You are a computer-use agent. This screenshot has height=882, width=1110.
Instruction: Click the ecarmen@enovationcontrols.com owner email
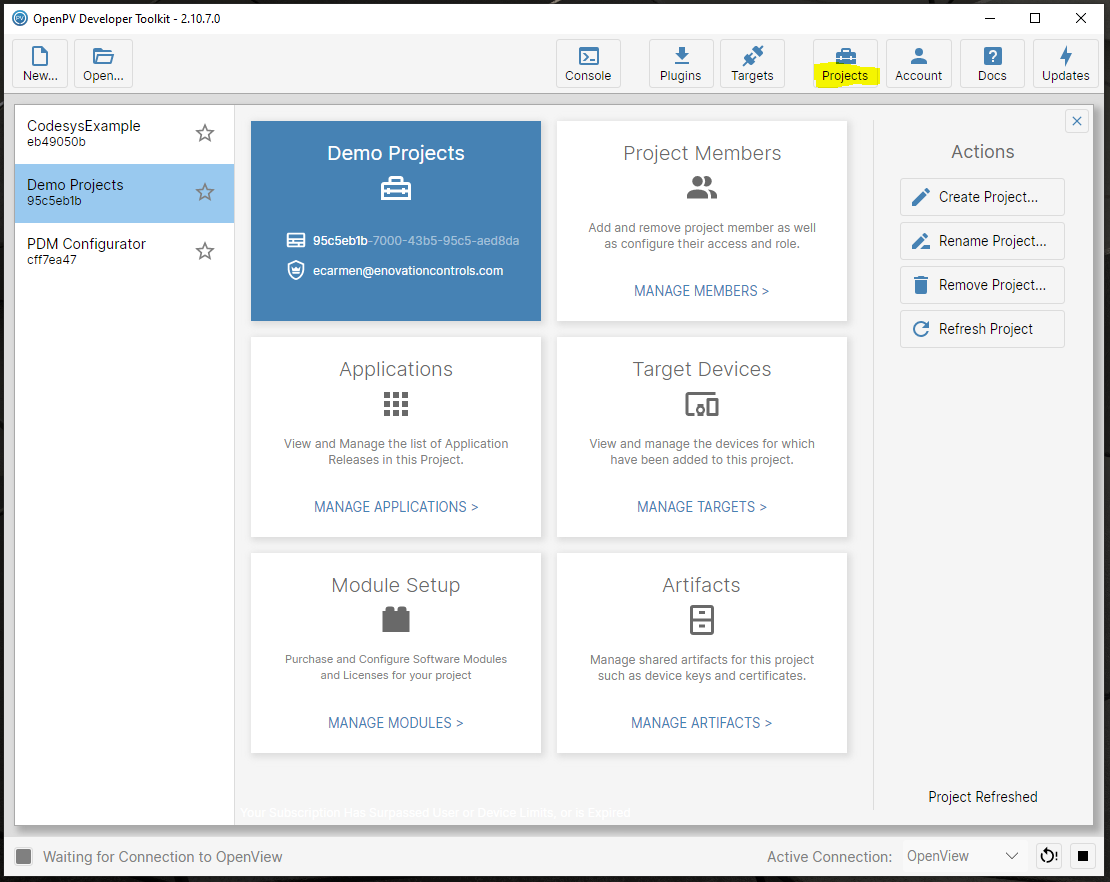pos(408,270)
